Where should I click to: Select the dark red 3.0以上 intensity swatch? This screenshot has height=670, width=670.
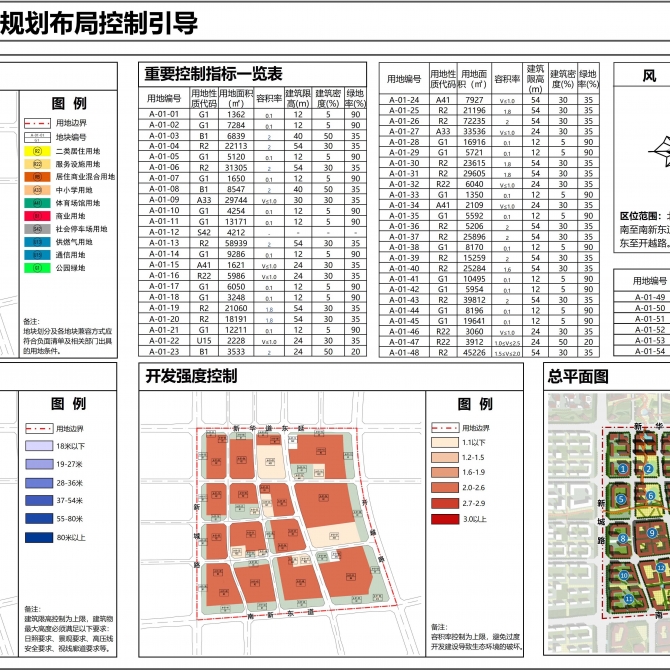(442, 519)
